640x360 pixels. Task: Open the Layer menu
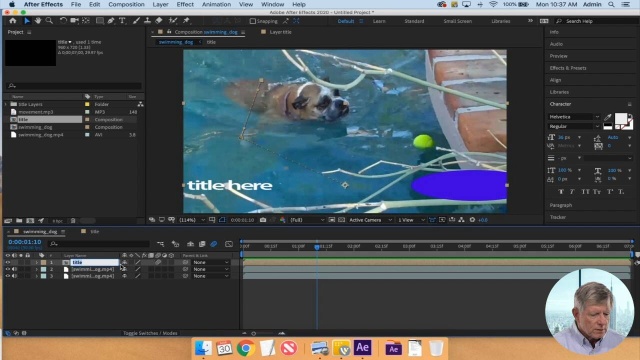pyautogui.click(x=160, y=4)
